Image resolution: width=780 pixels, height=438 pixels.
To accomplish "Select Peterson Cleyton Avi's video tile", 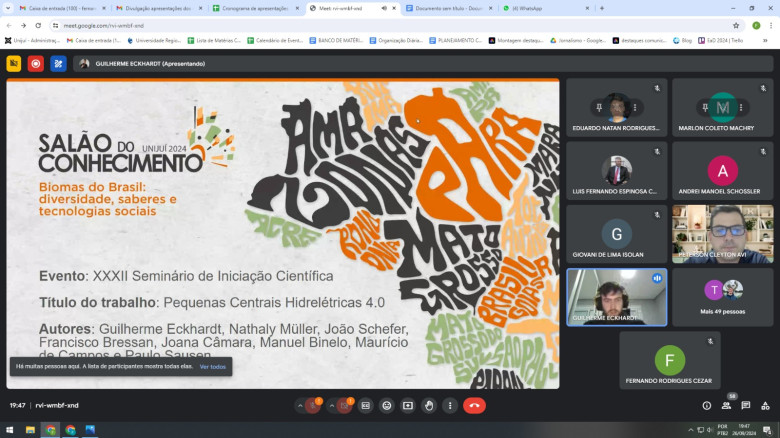I will point(722,233).
